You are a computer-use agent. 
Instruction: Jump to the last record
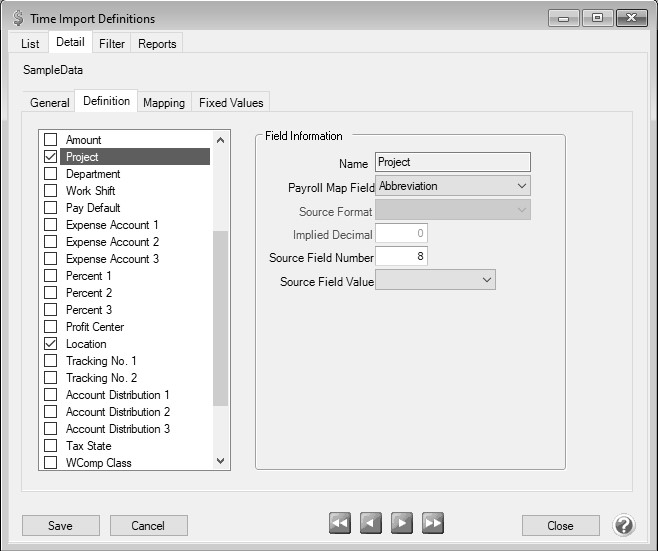point(433,524)
